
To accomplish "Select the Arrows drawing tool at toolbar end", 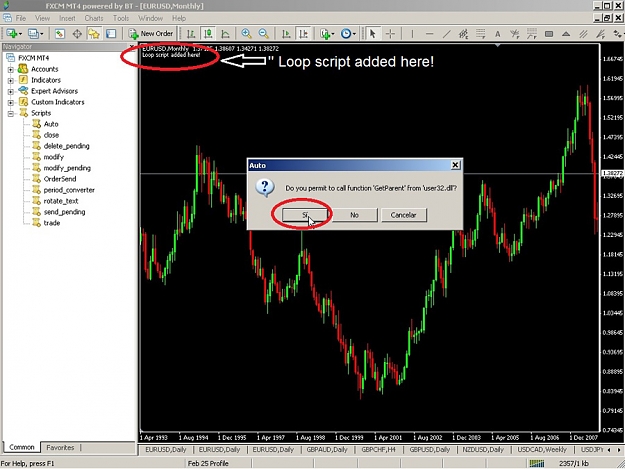I will coord(618,34).
